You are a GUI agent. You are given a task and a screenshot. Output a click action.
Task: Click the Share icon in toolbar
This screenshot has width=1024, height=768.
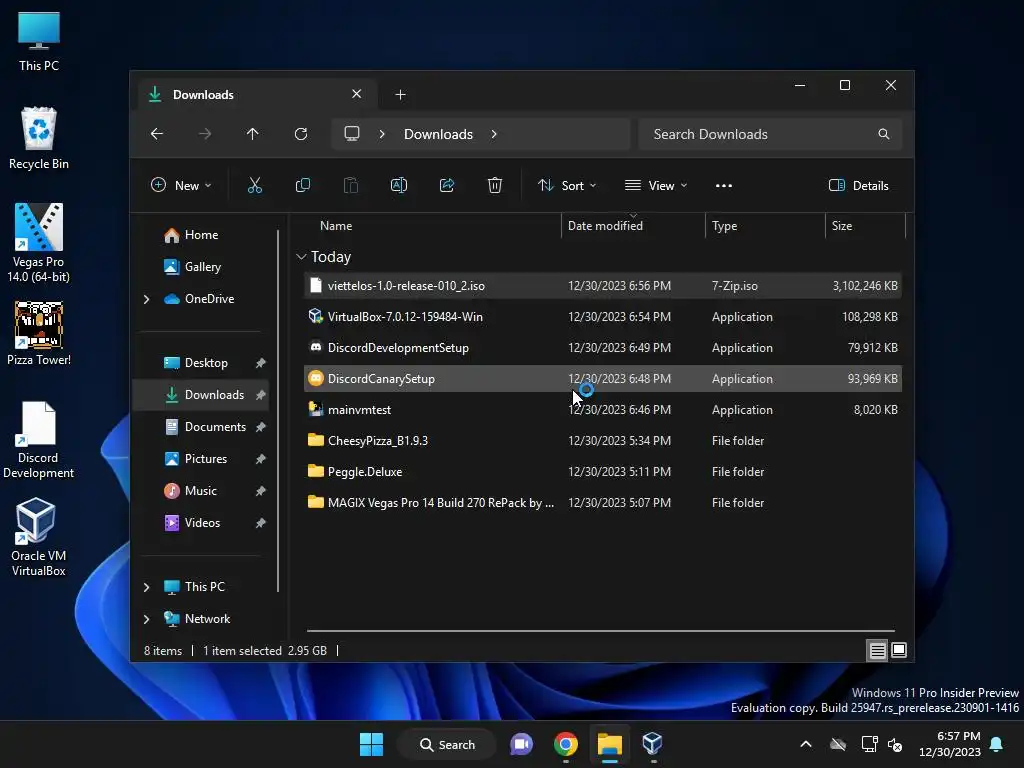(x=447, y=185)
